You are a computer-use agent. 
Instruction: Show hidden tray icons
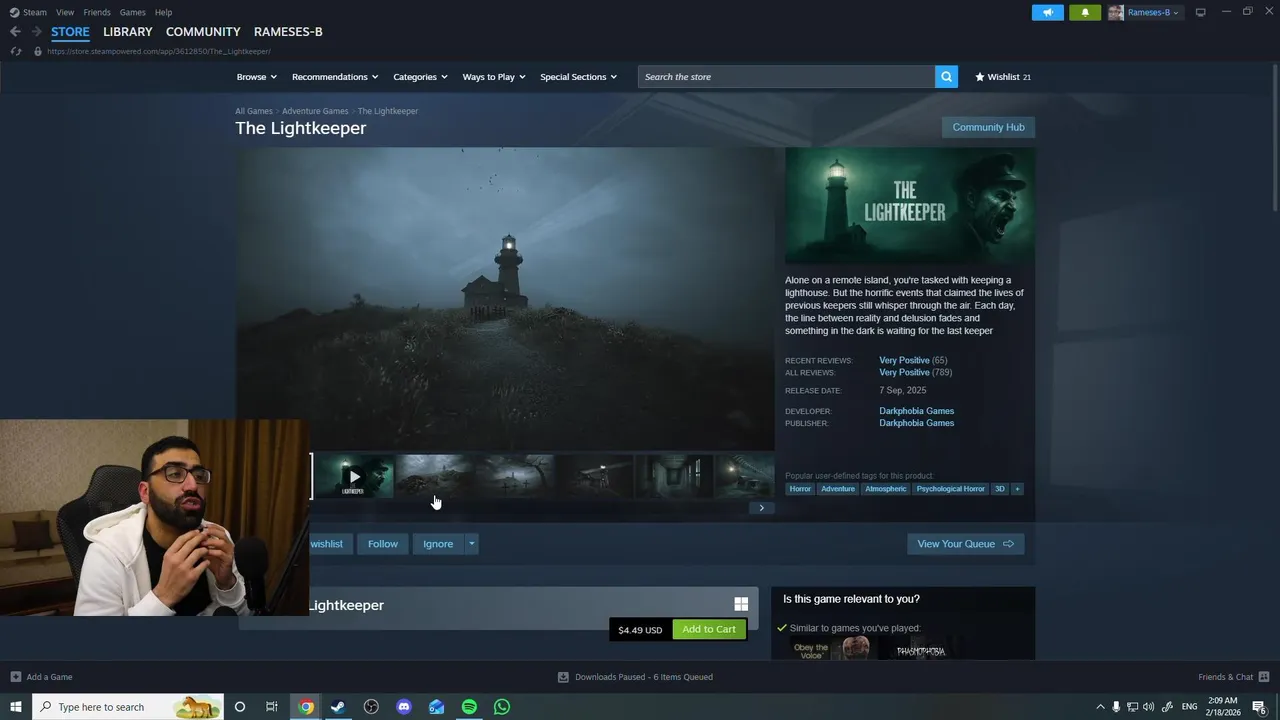[1100, 707]
